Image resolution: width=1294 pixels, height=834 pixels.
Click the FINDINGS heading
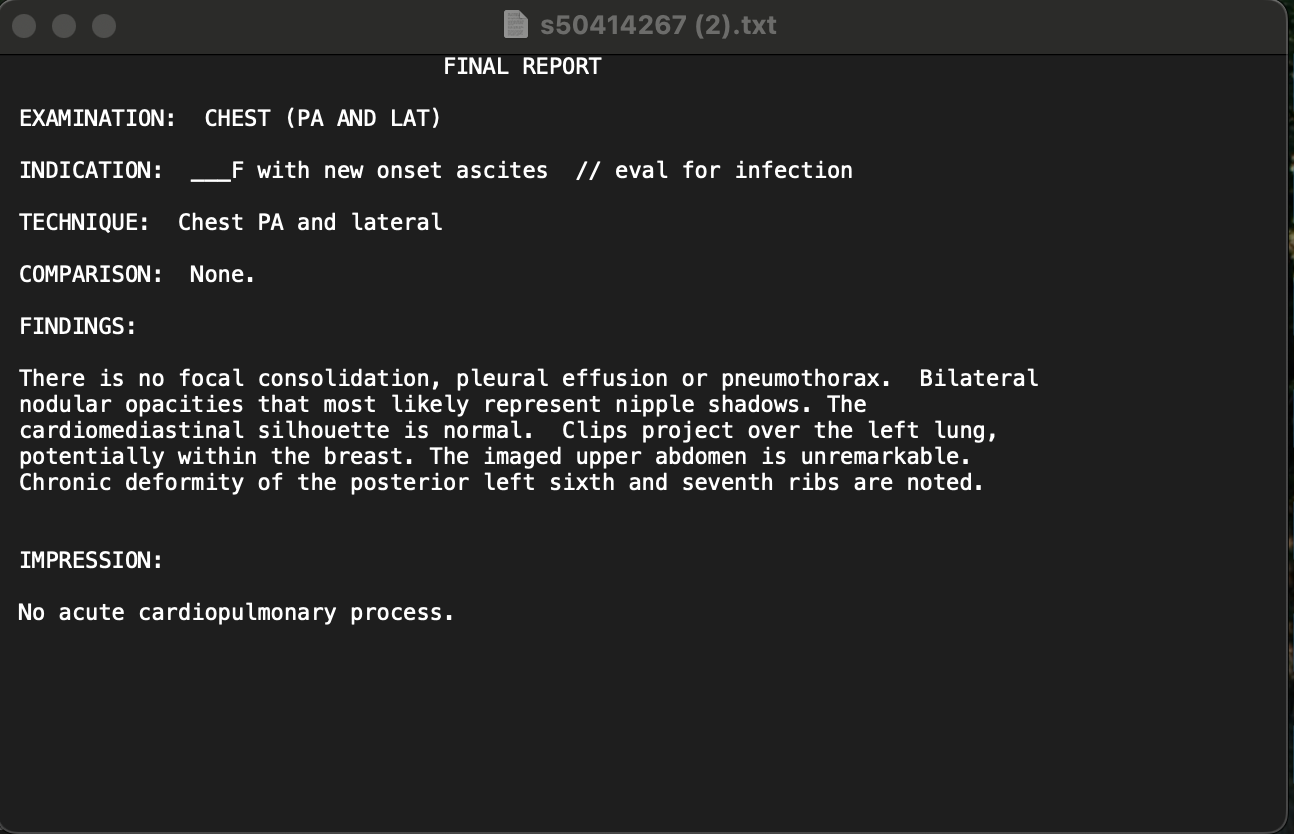[x=77, y=327]
